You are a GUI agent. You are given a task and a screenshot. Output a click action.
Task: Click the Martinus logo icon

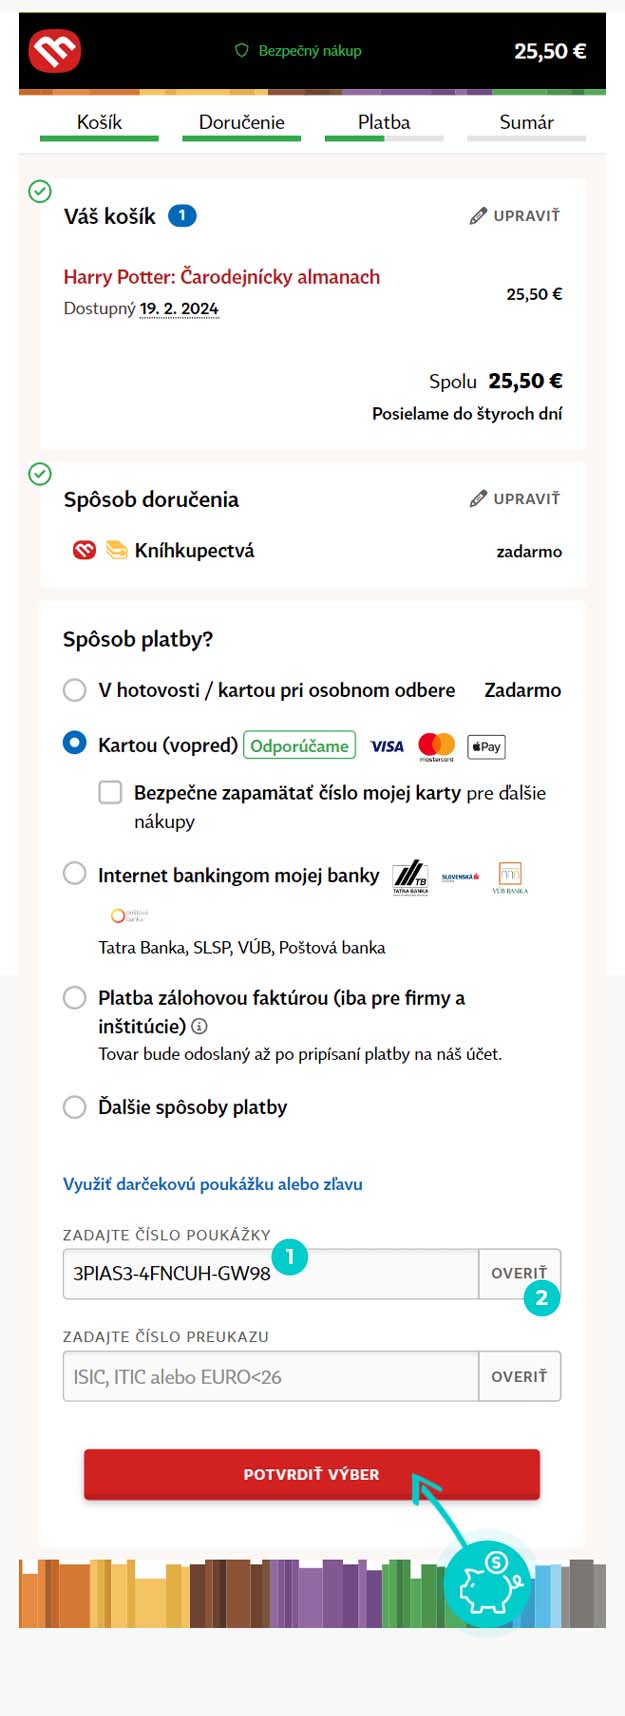[x=55, y=51]
